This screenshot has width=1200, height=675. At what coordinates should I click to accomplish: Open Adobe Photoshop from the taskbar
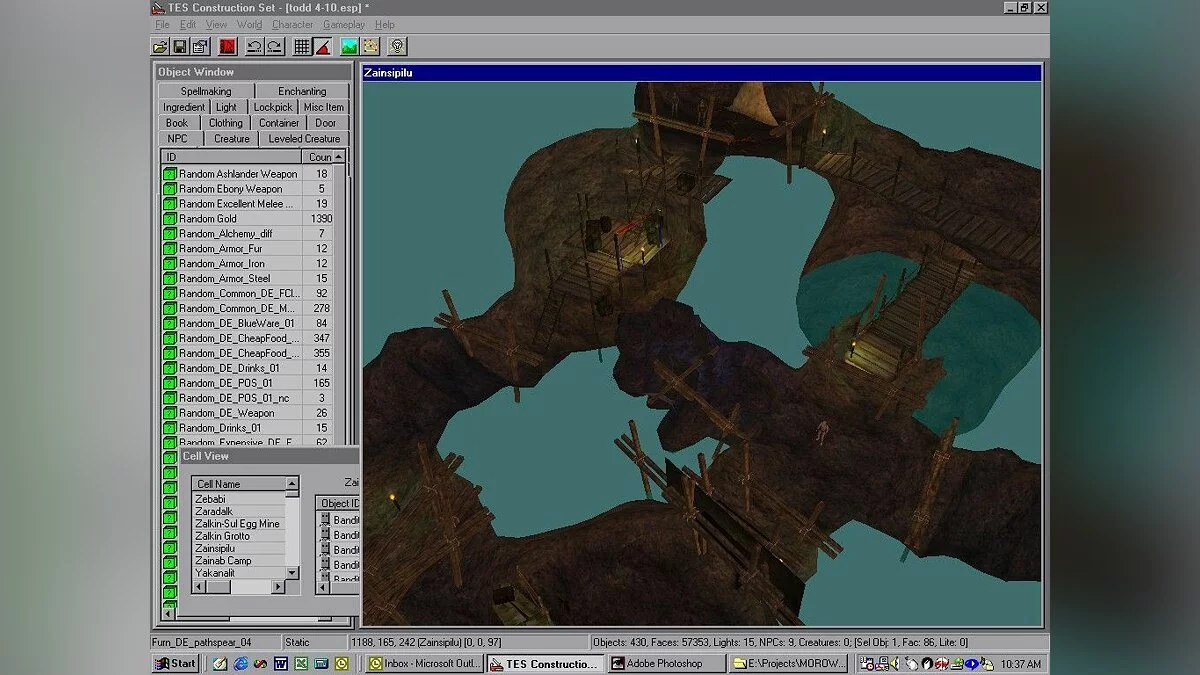pos(666,663)
